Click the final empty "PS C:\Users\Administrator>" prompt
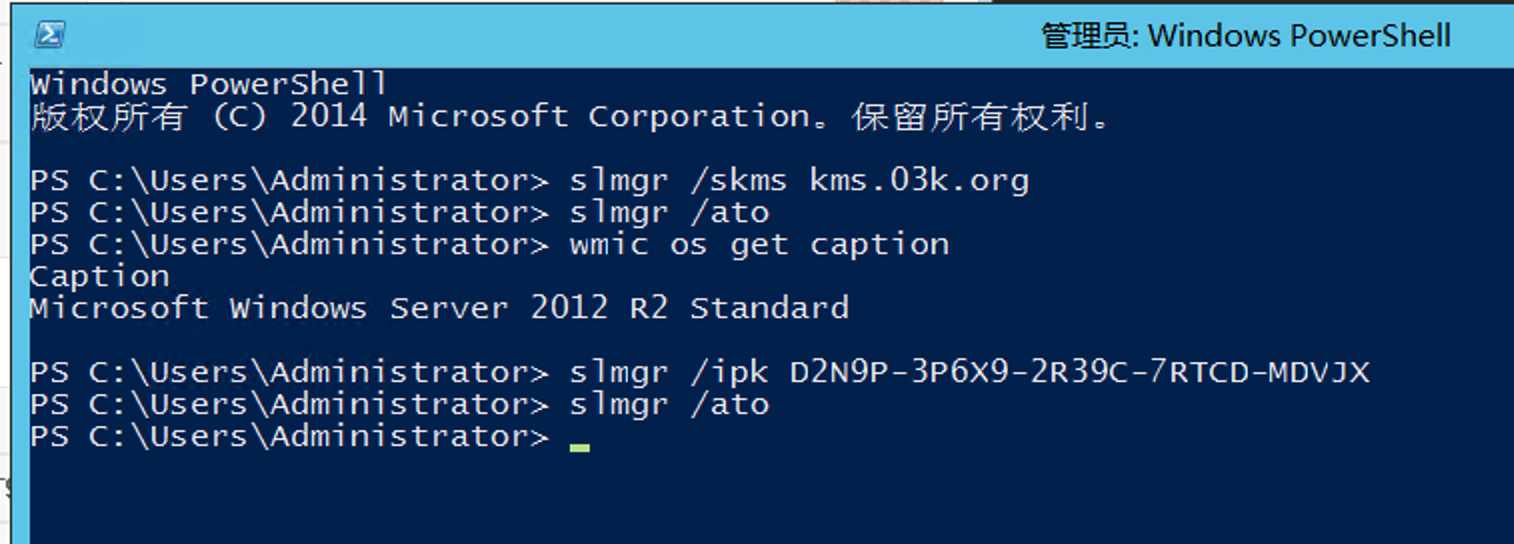Screen dimensions: 1514x544 pos(289,437)
